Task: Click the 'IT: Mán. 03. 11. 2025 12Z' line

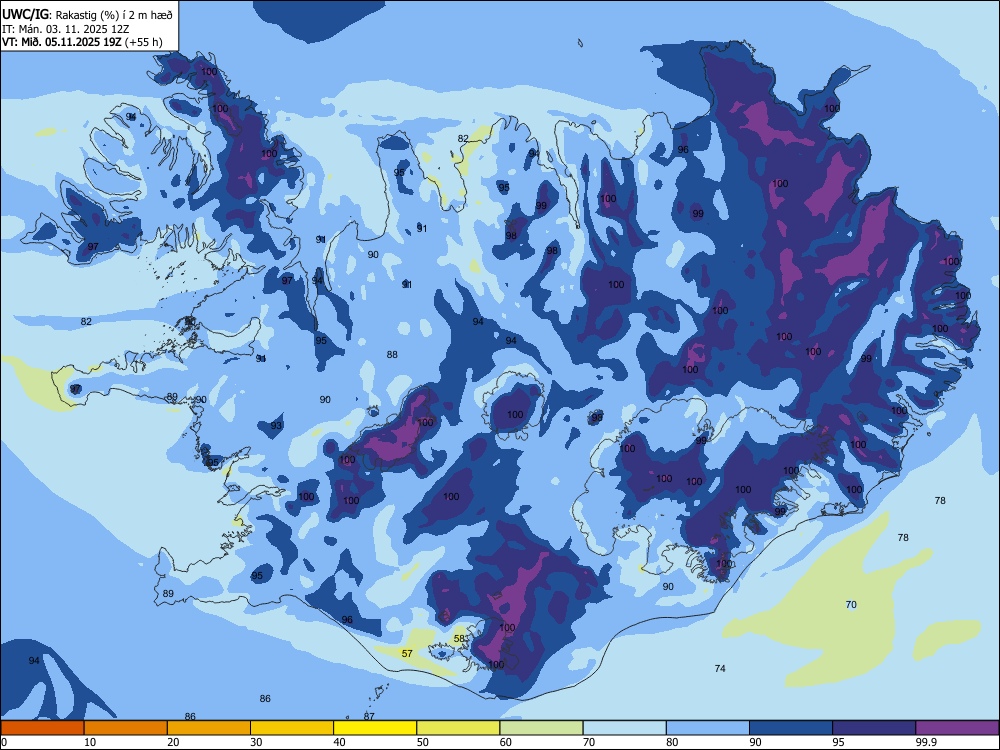Action: (x=66, y=29)
